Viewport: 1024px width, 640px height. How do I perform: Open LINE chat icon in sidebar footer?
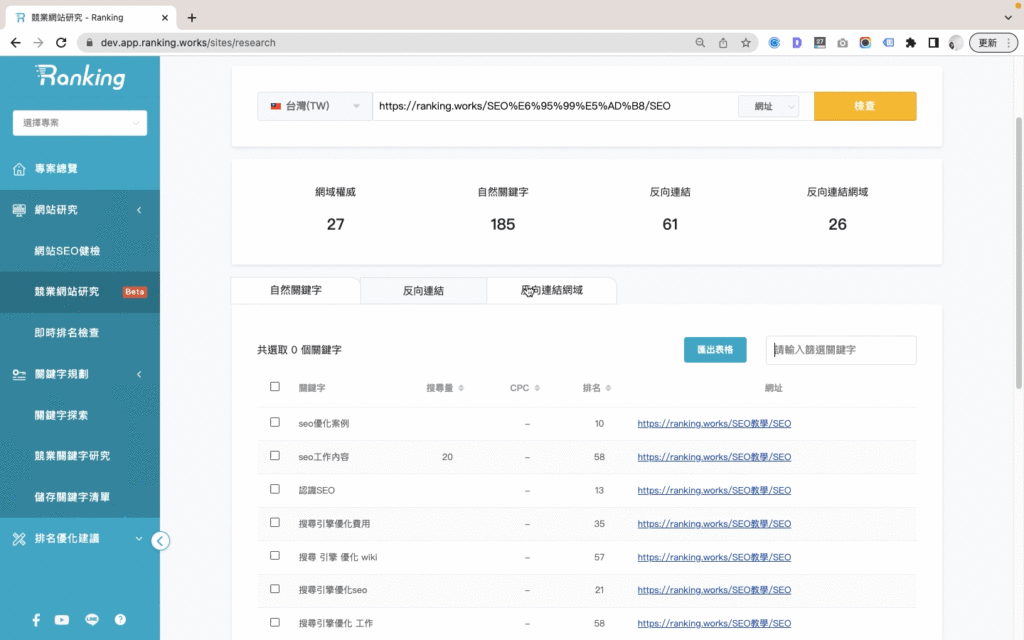pos(91,620)
